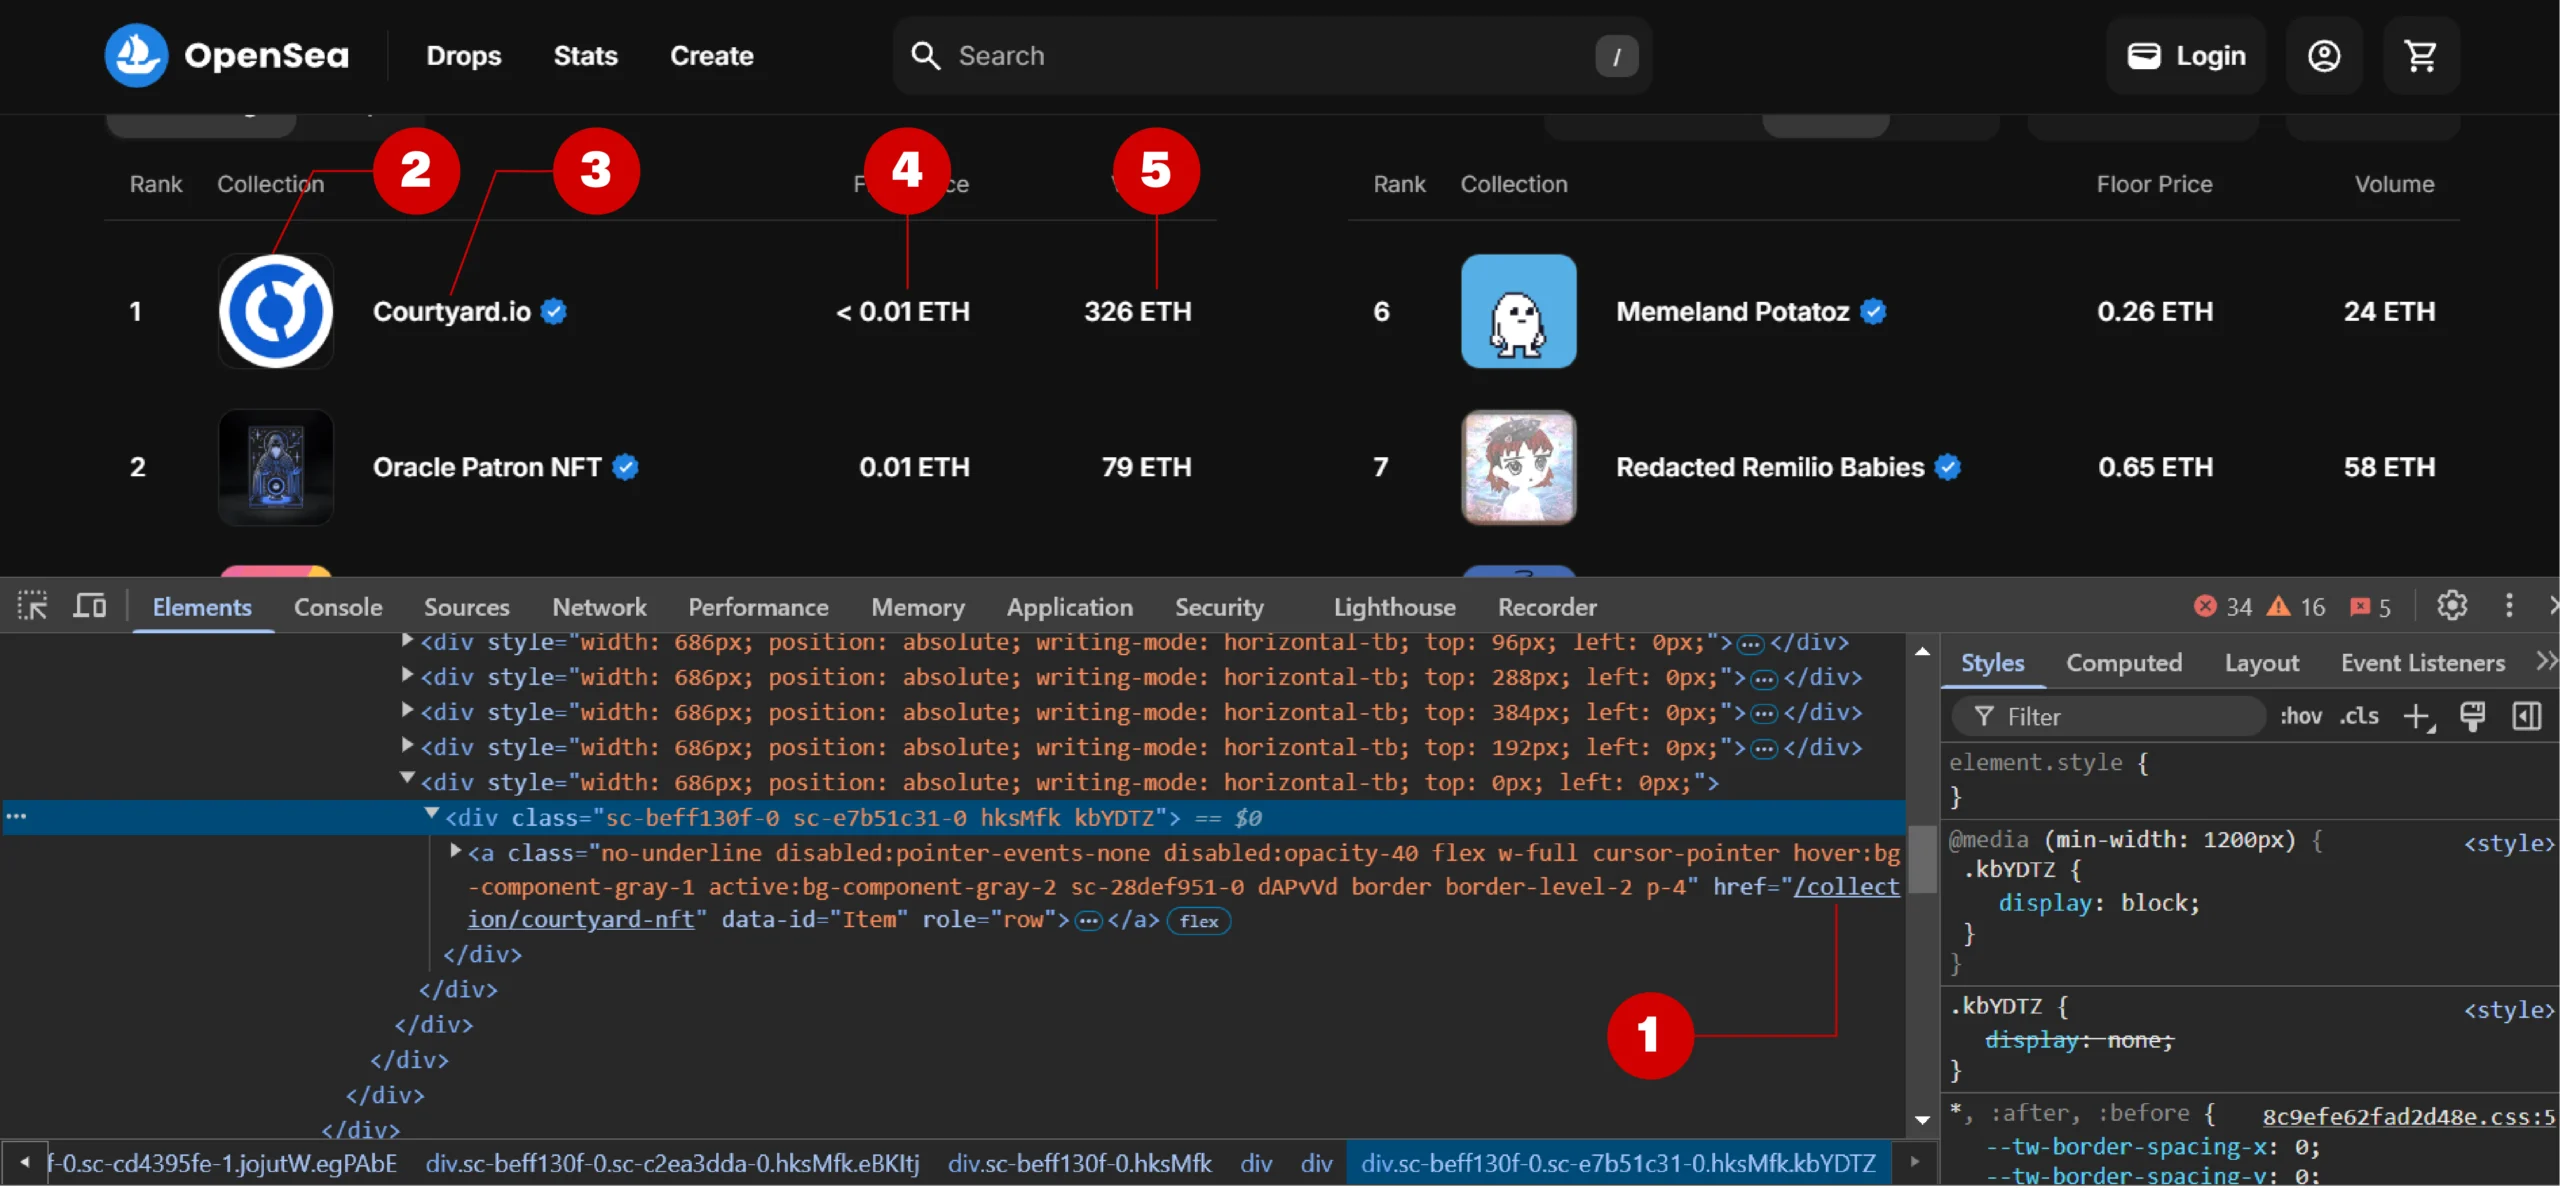2560x1190 pixels.
Task: Click the ellipsis actions on the selected DOM node
Action: click(x=17, y=818)
